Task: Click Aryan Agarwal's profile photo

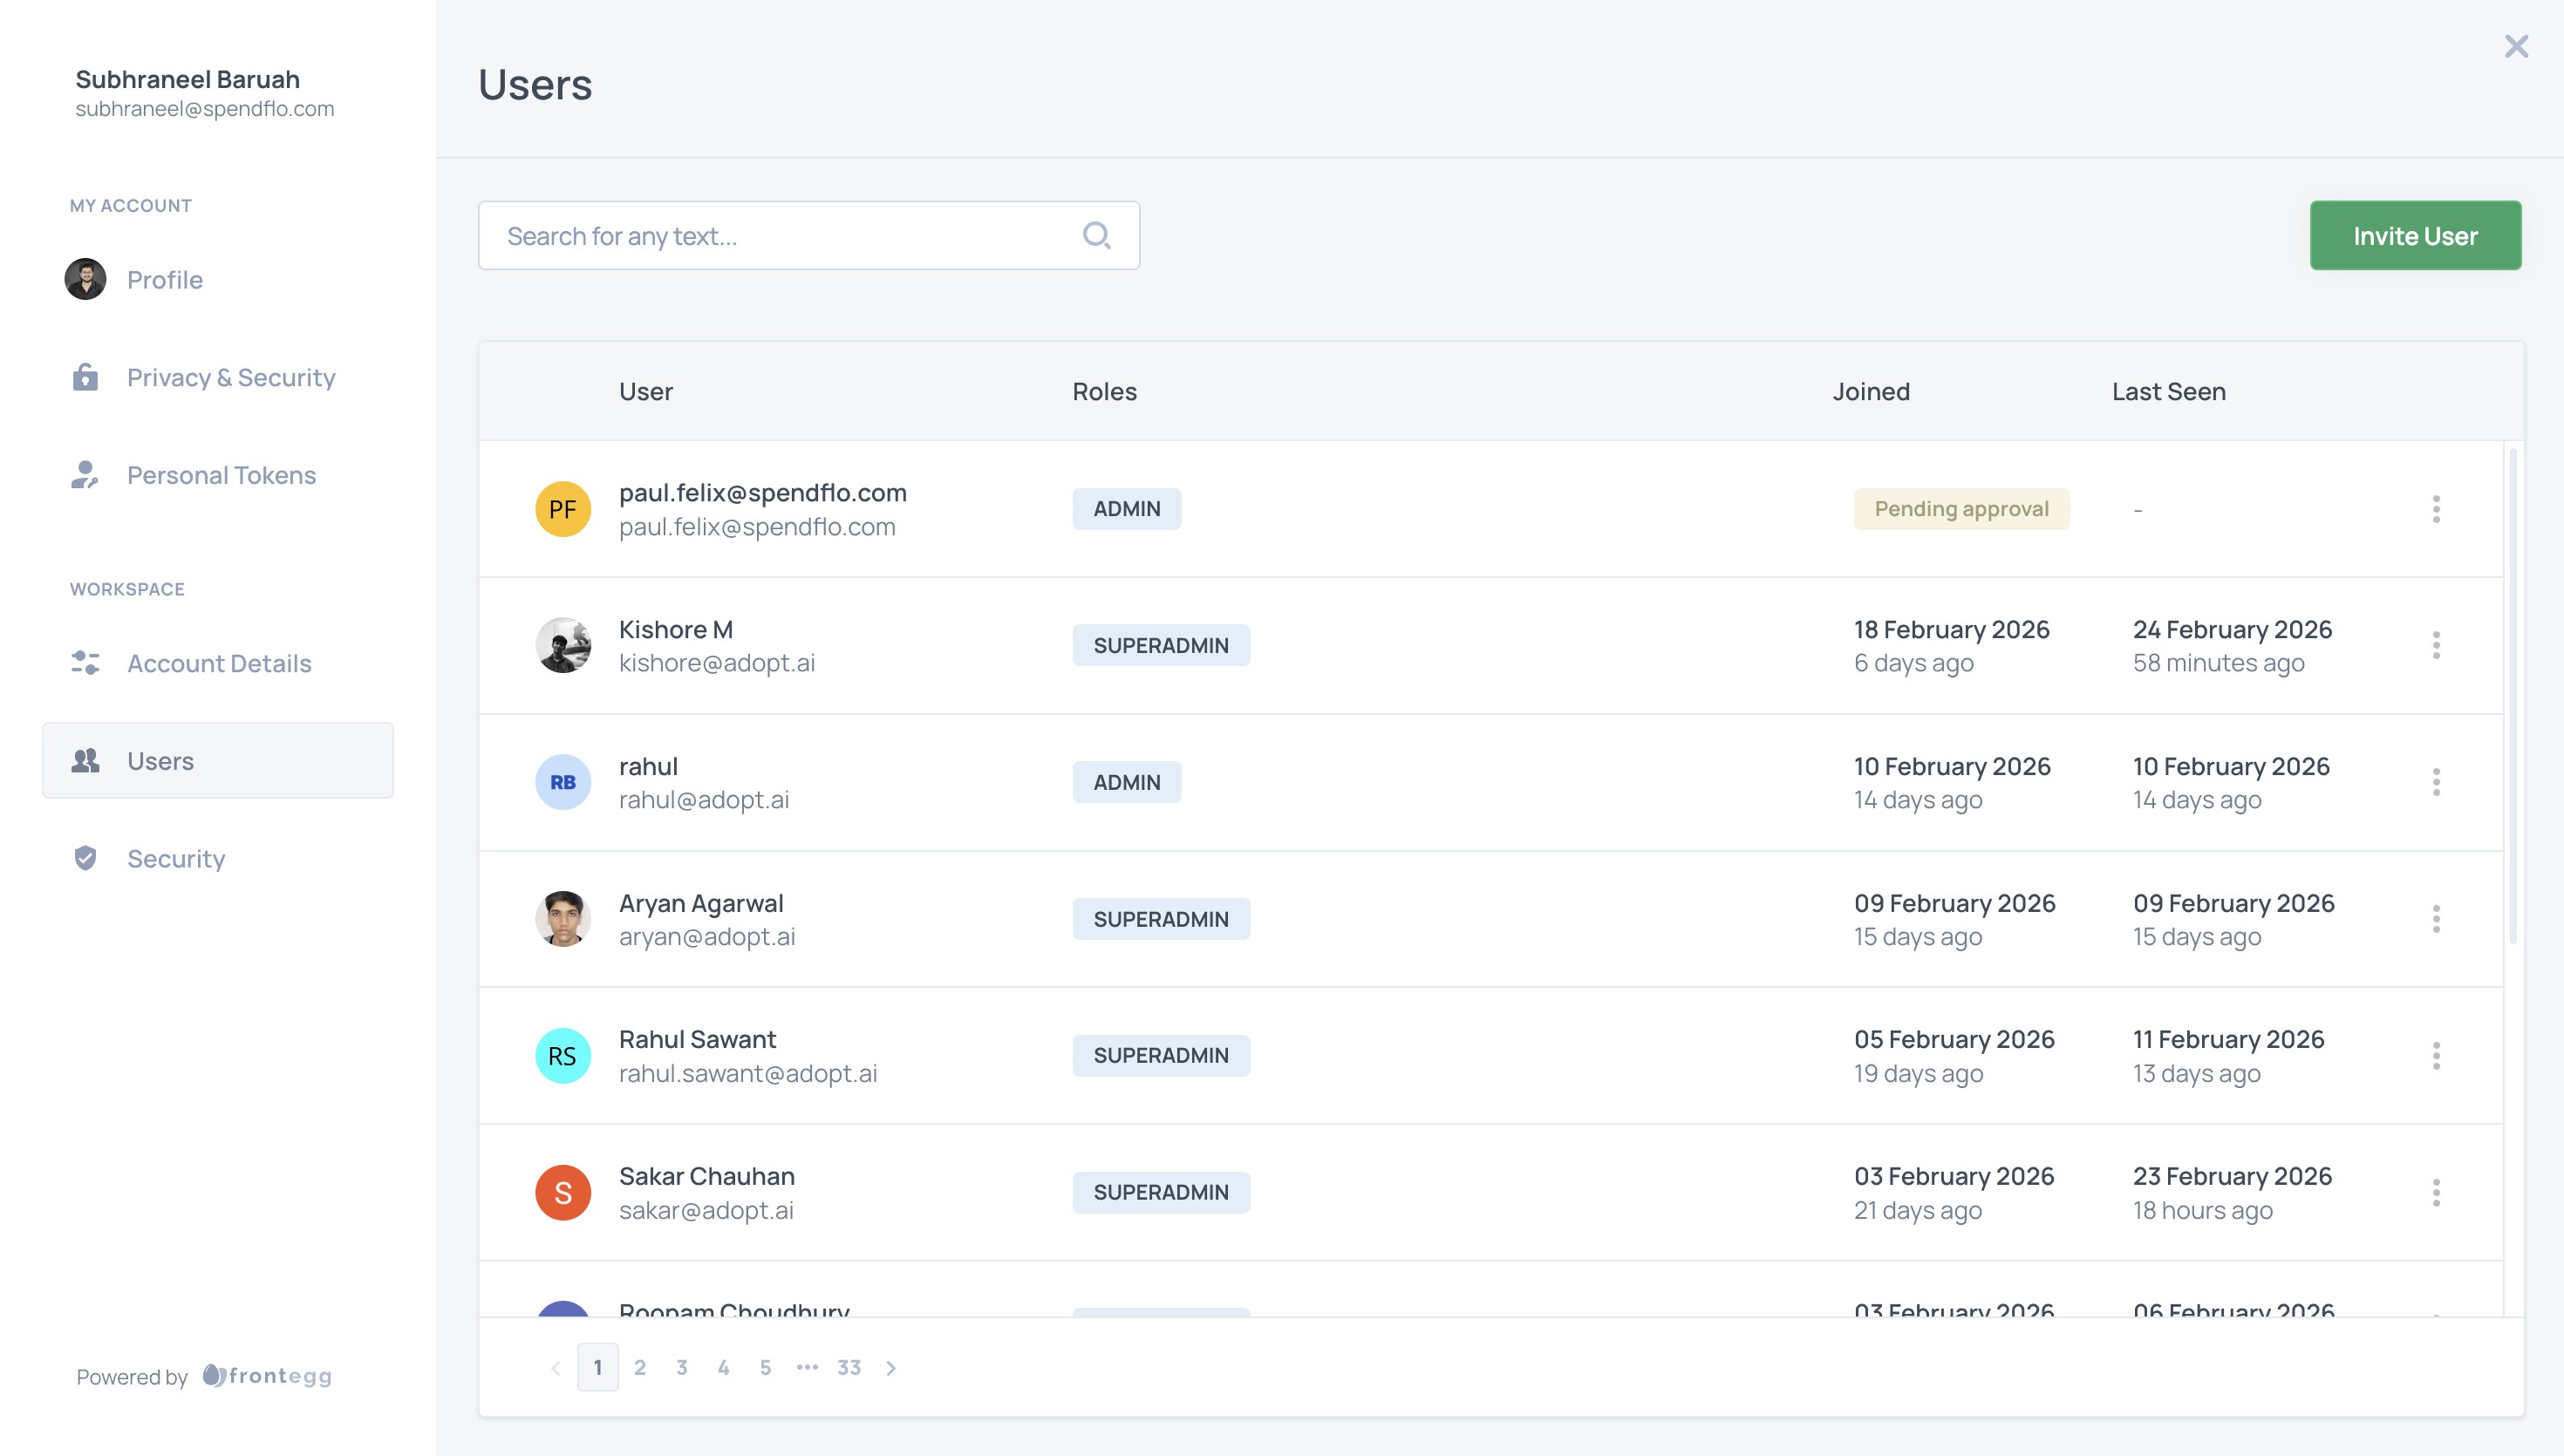Action: (x=562, y=918)
